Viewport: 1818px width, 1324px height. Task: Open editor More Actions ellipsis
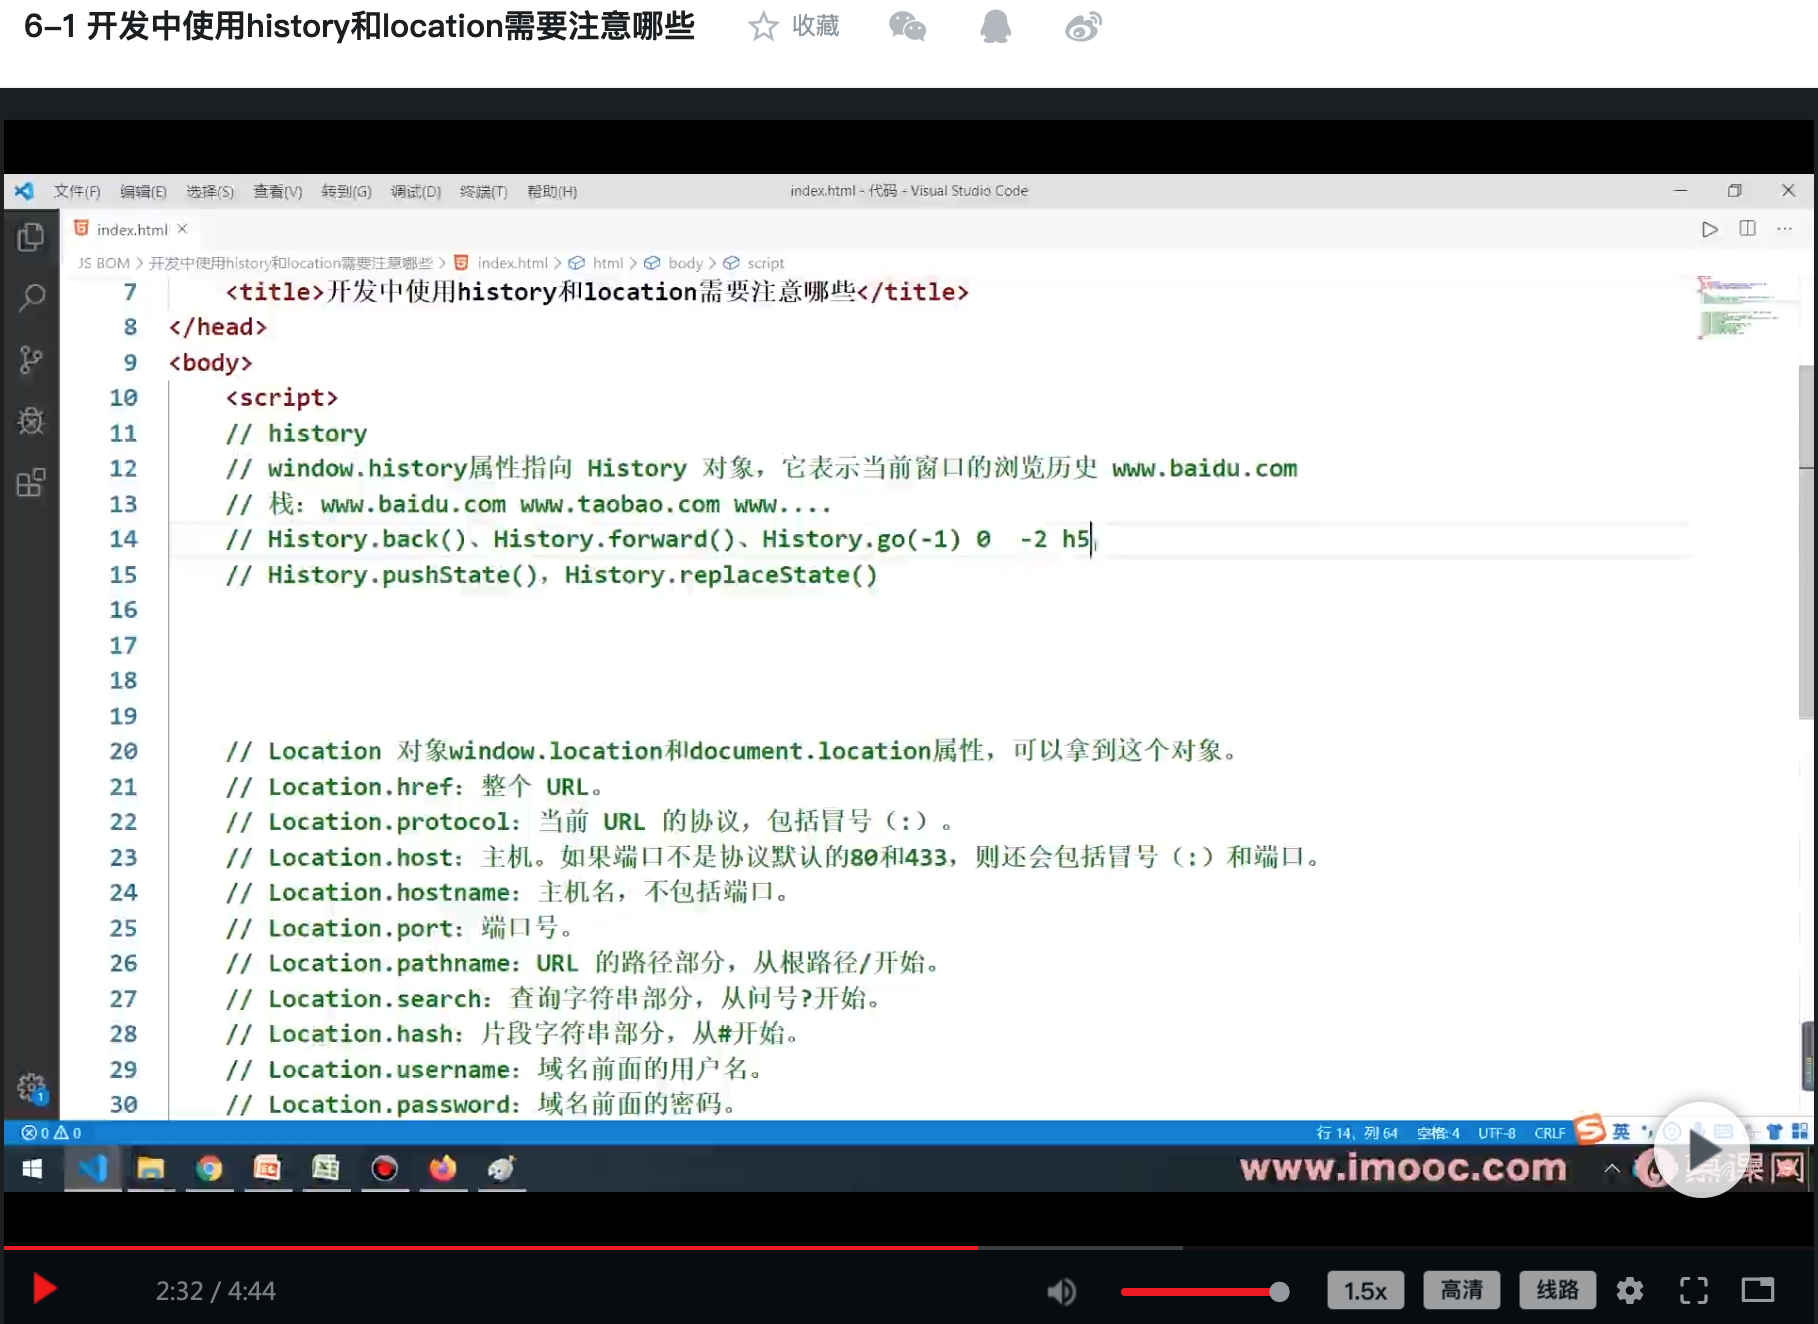(1784, 229)
